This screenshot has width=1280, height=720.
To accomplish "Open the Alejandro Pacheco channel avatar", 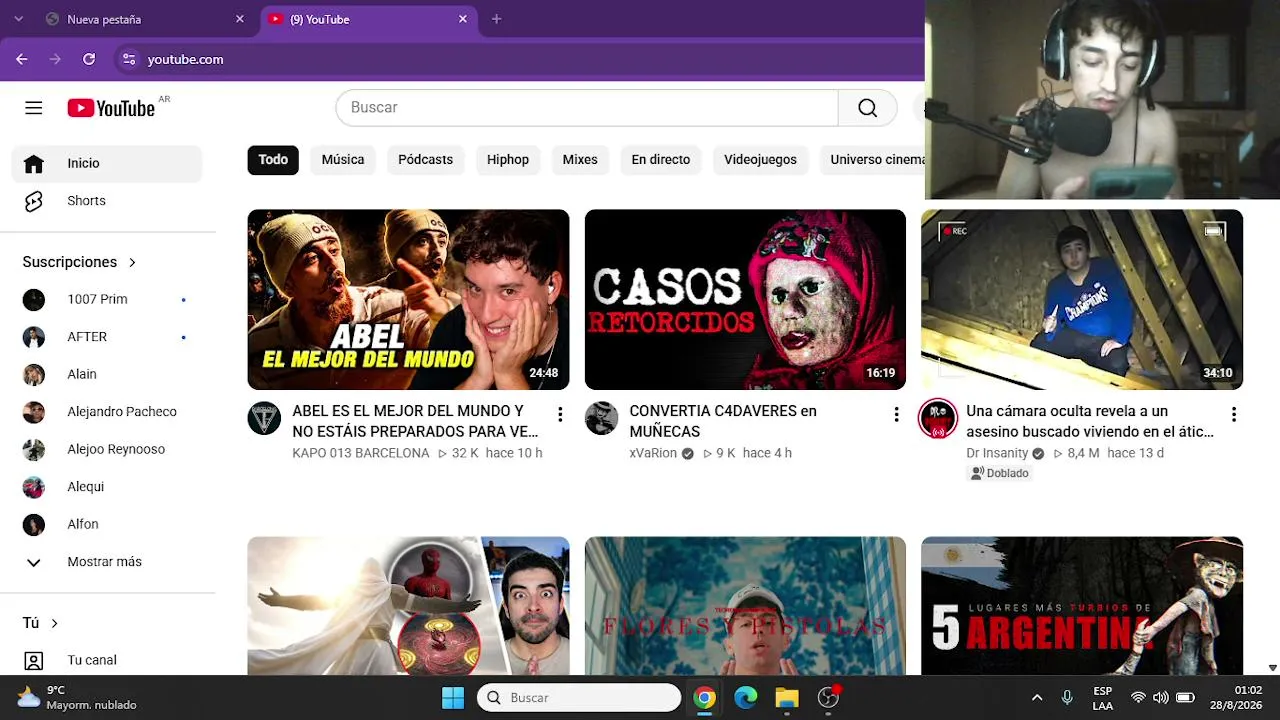I will [x=34, y=412].
